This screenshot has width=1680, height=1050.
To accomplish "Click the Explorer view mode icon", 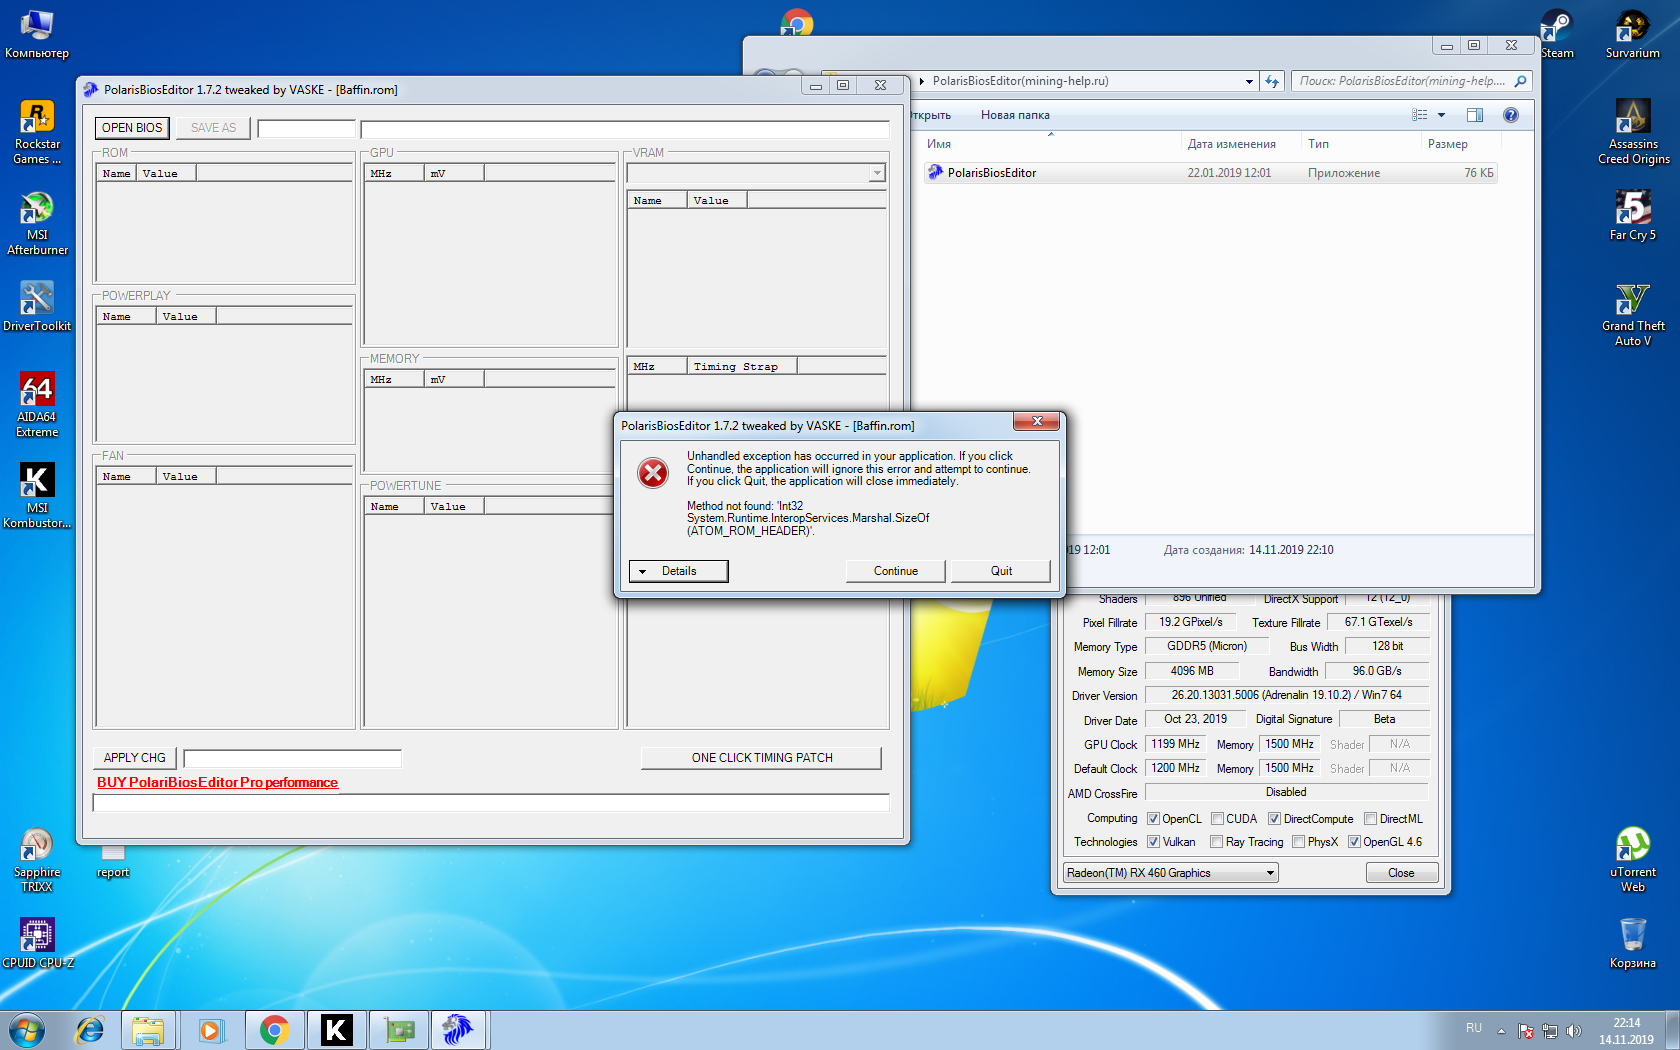I will tap(1419, 115).
